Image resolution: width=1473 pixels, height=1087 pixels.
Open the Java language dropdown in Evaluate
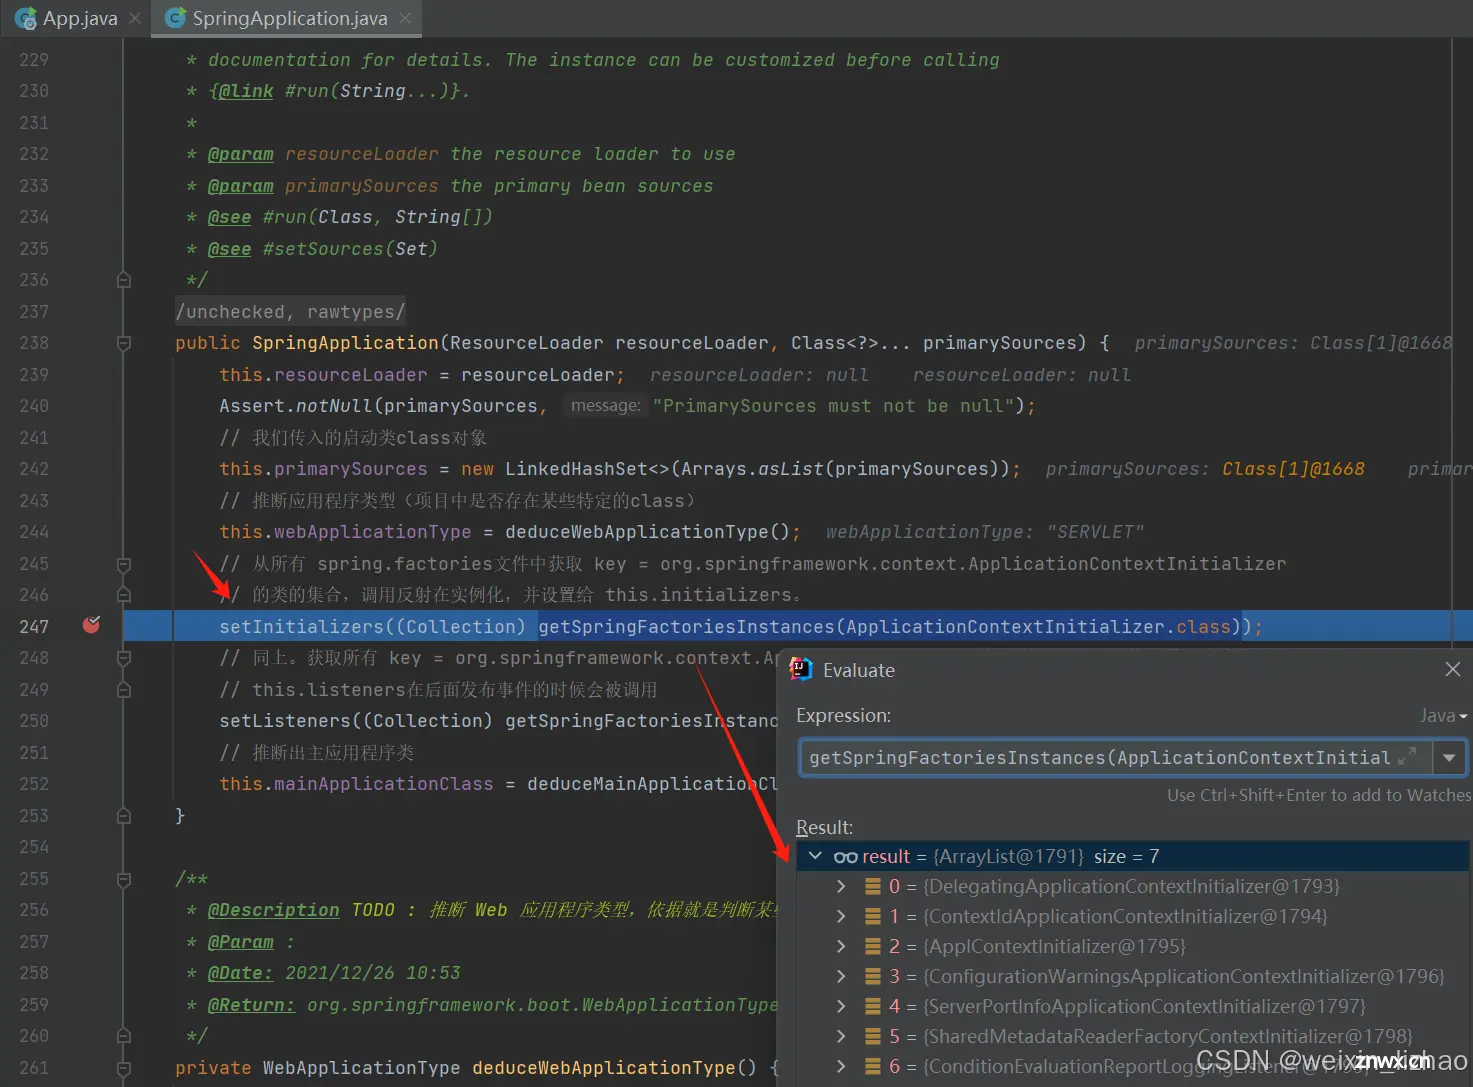point(1443,716)
